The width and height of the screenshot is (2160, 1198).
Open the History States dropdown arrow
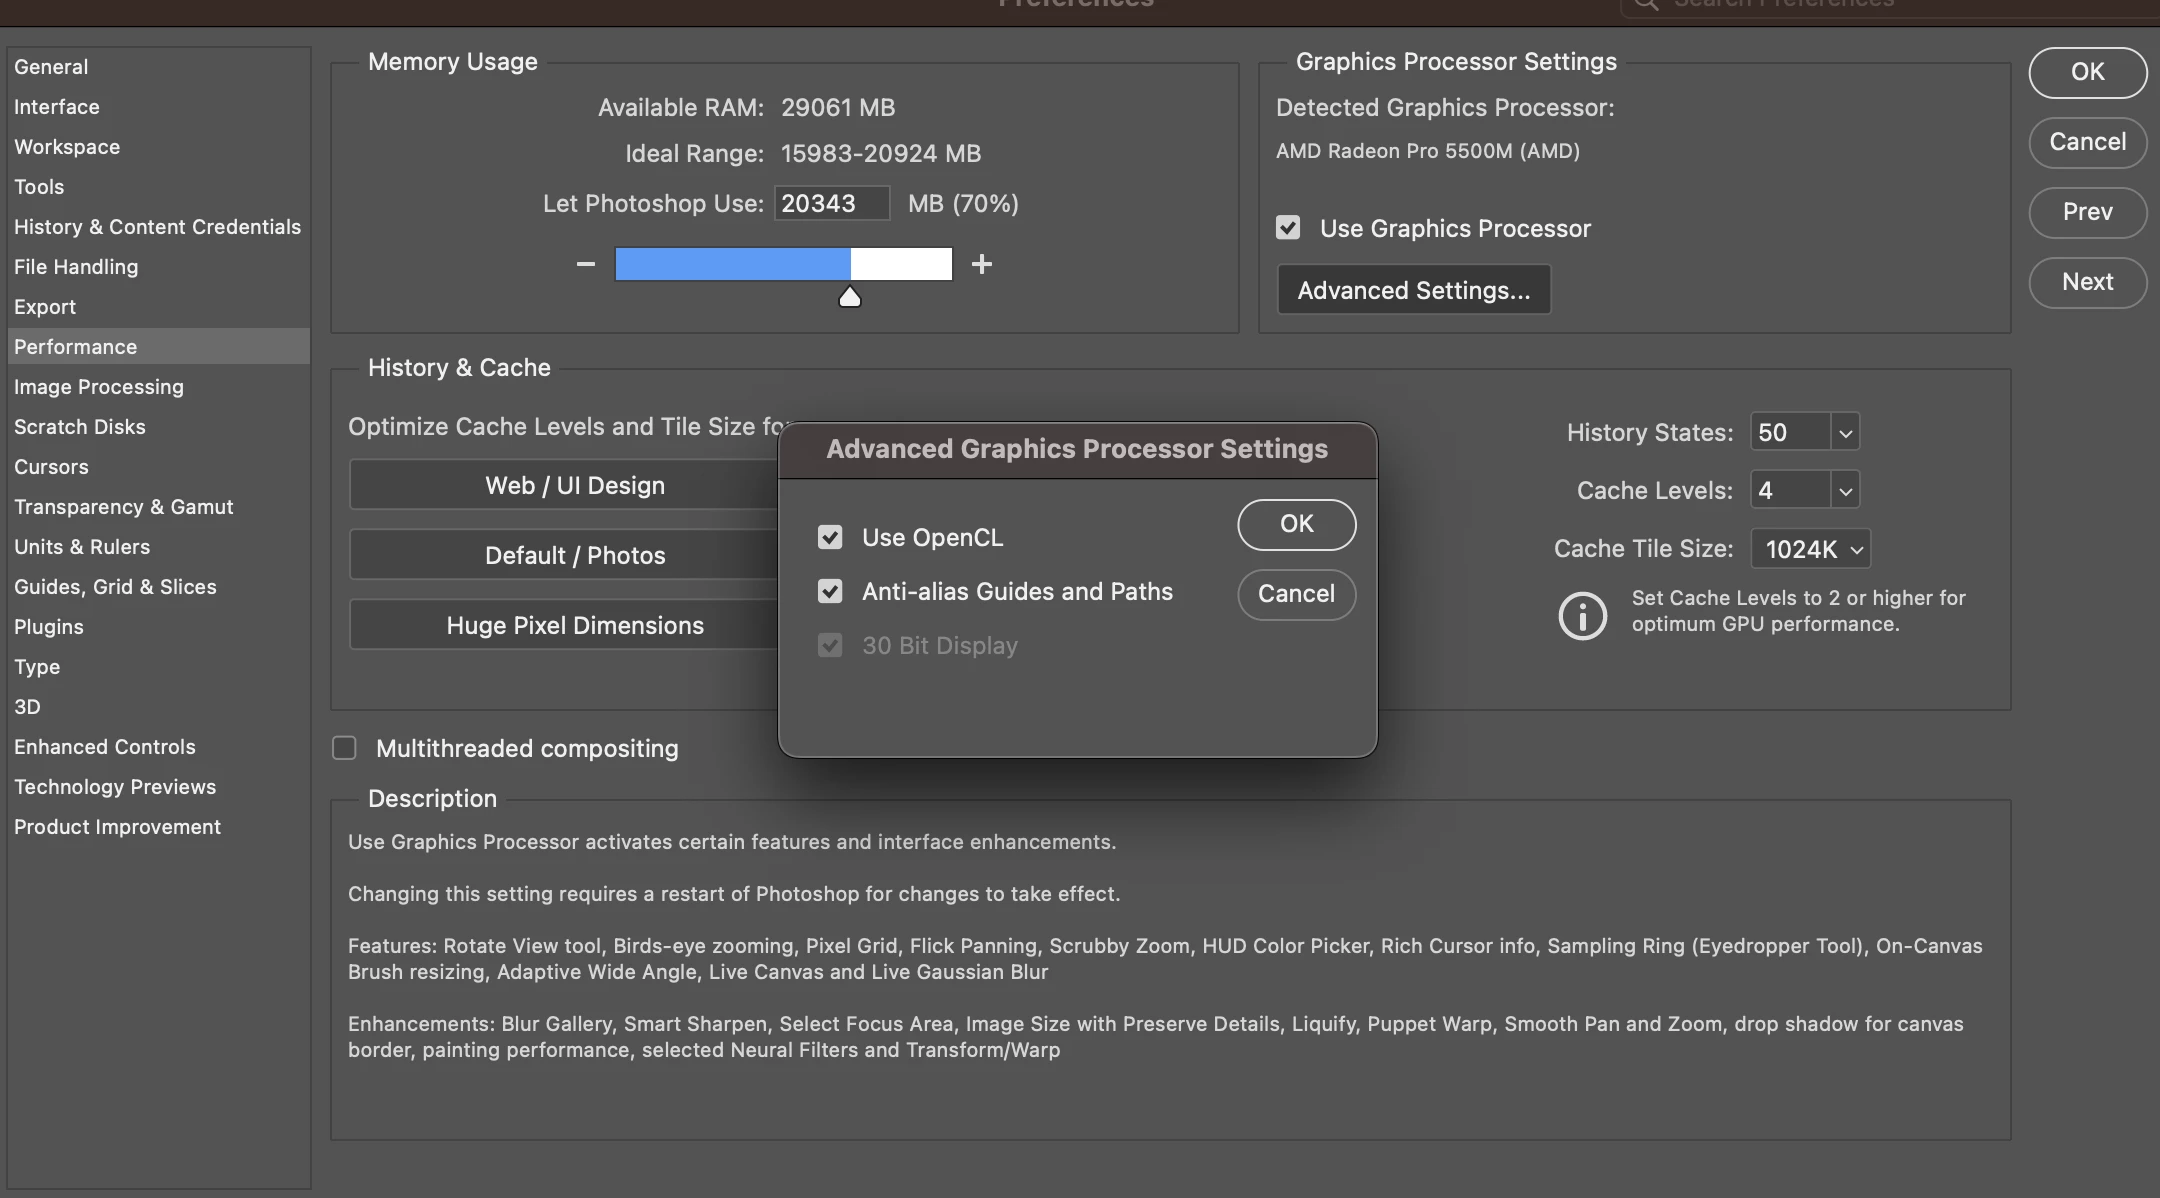[1845, 433]
